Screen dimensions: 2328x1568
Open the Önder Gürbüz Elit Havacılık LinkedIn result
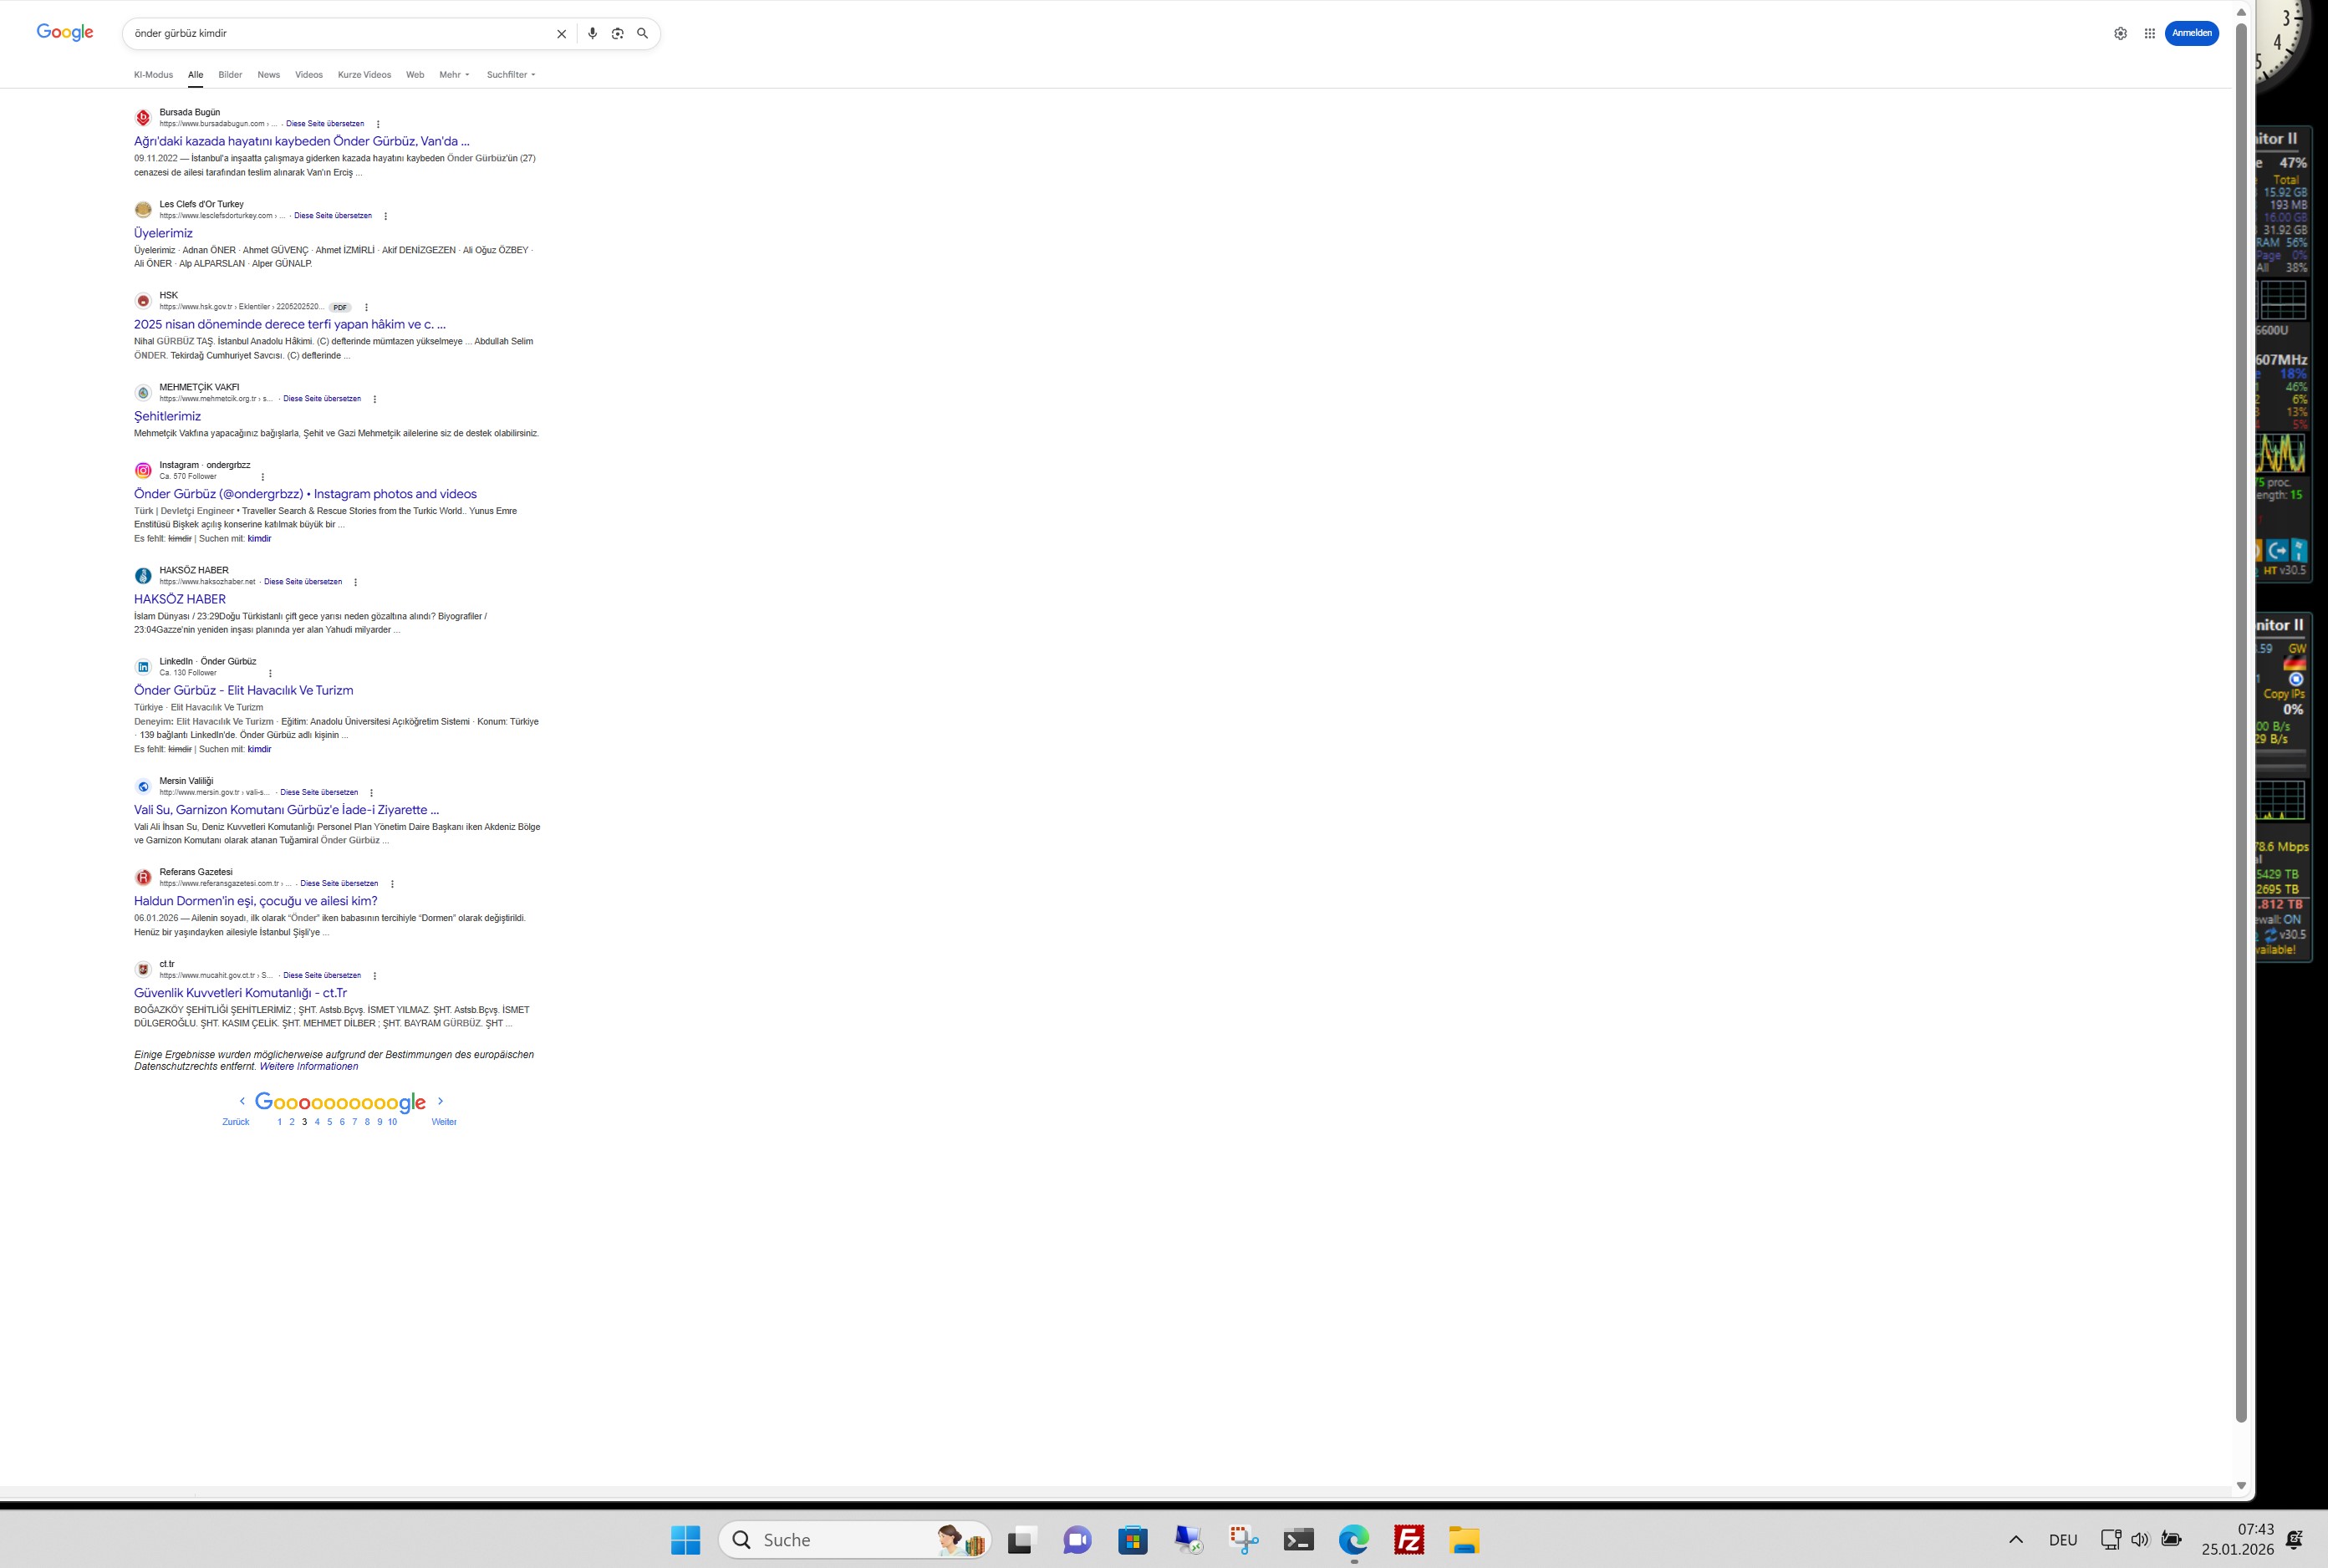point(243,690)
